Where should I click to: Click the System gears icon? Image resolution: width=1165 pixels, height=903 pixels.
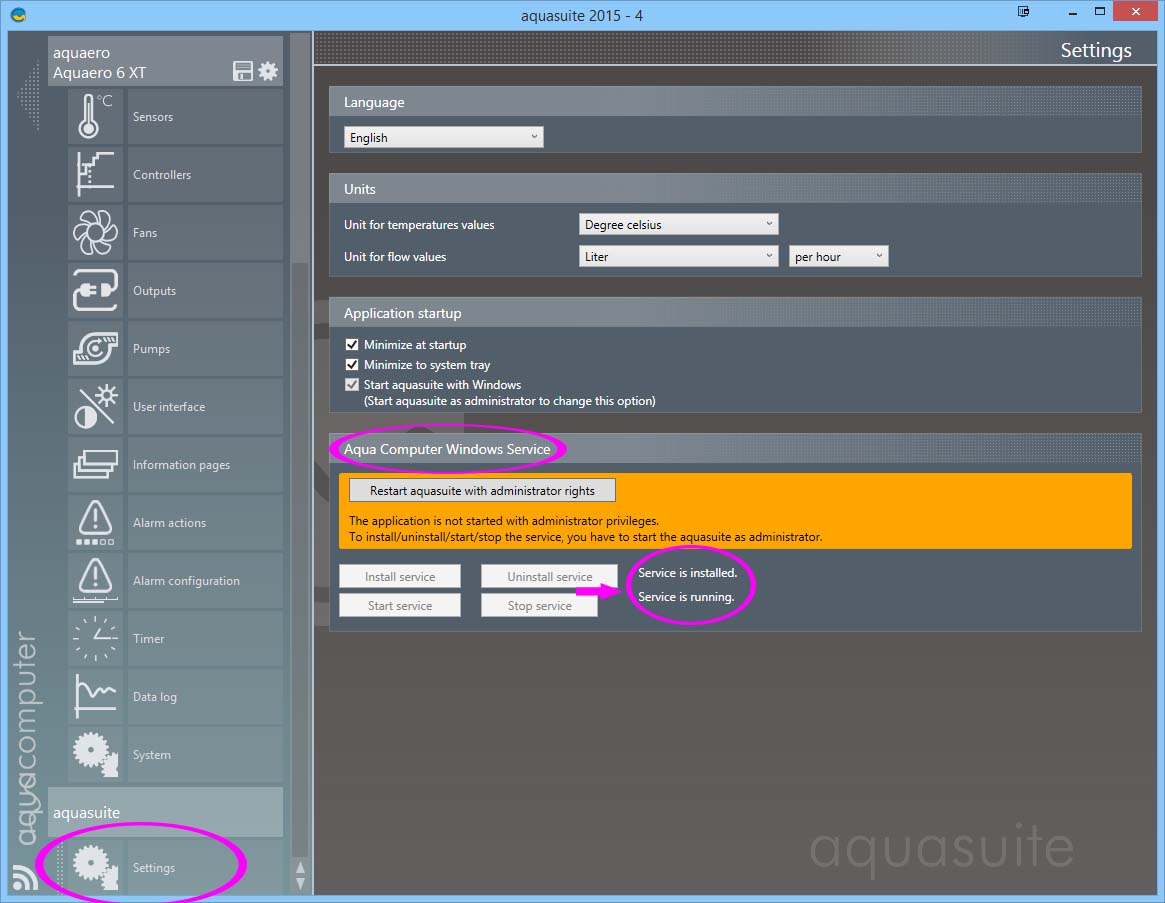click(x=95, y=754)
